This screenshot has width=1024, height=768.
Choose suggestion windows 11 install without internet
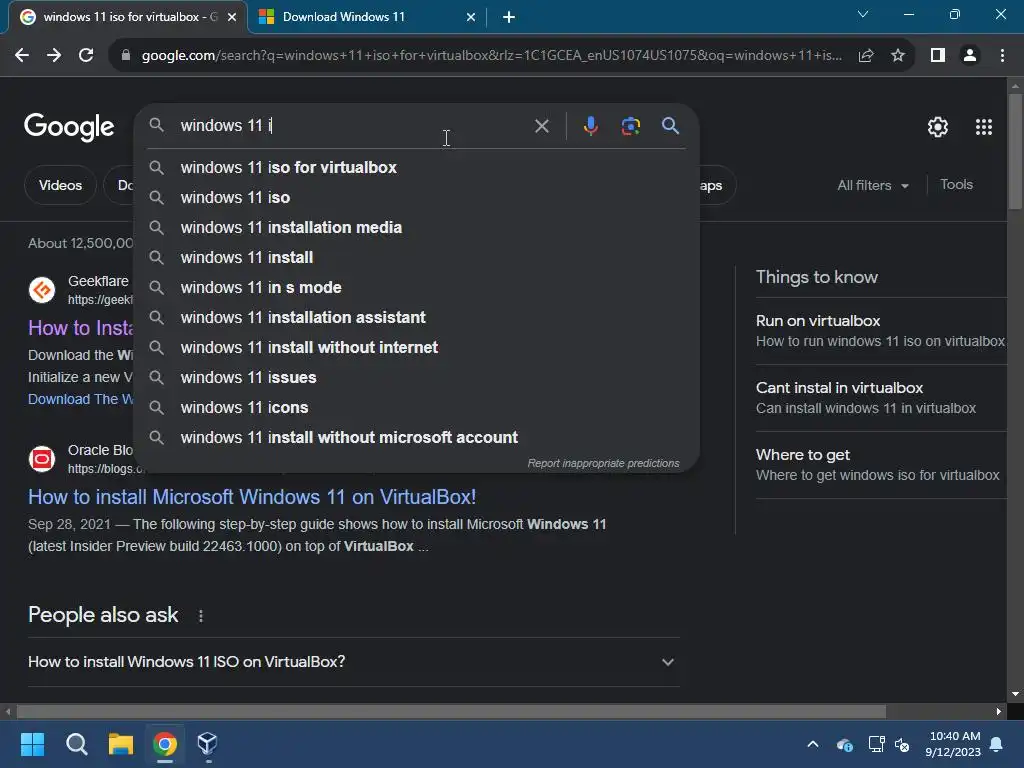(x=417, y=348)
